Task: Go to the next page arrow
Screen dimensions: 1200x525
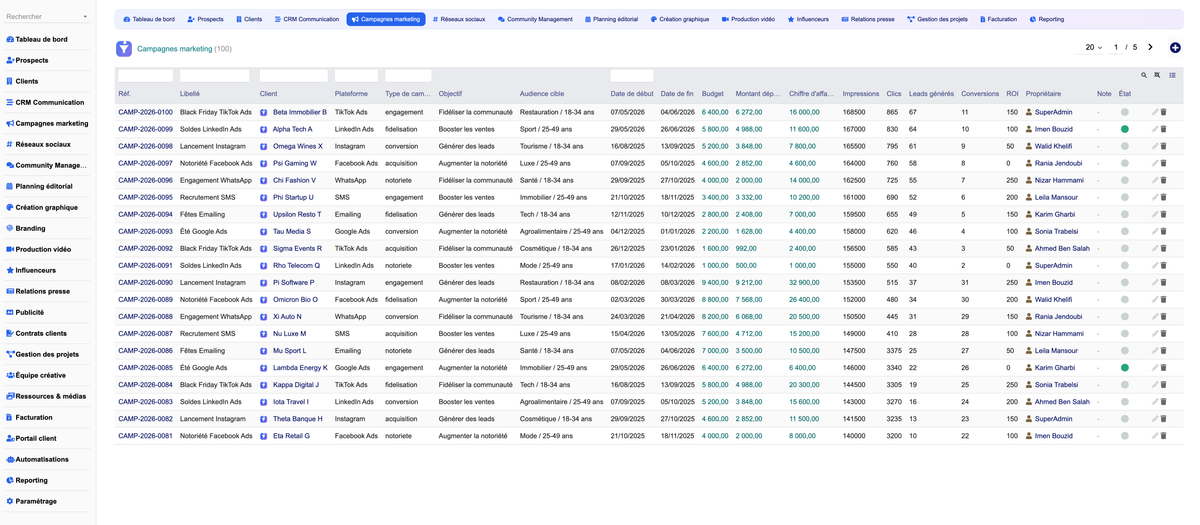Action: [x=1150, y=47]
